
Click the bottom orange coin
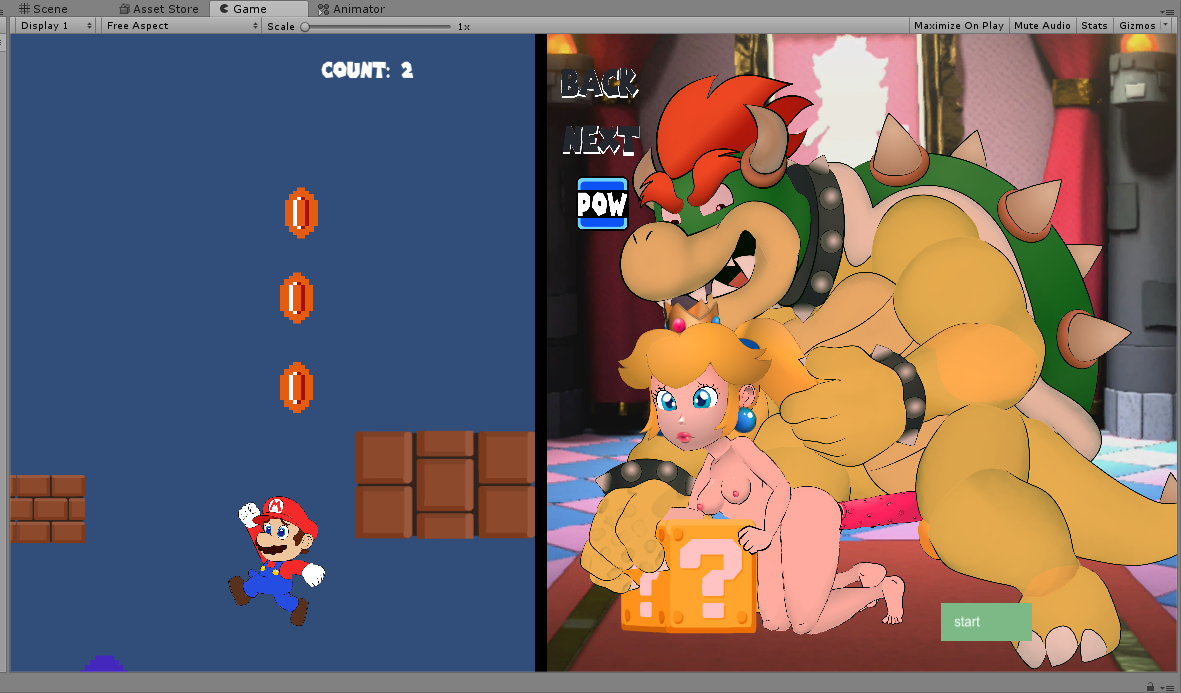[296, 388]
